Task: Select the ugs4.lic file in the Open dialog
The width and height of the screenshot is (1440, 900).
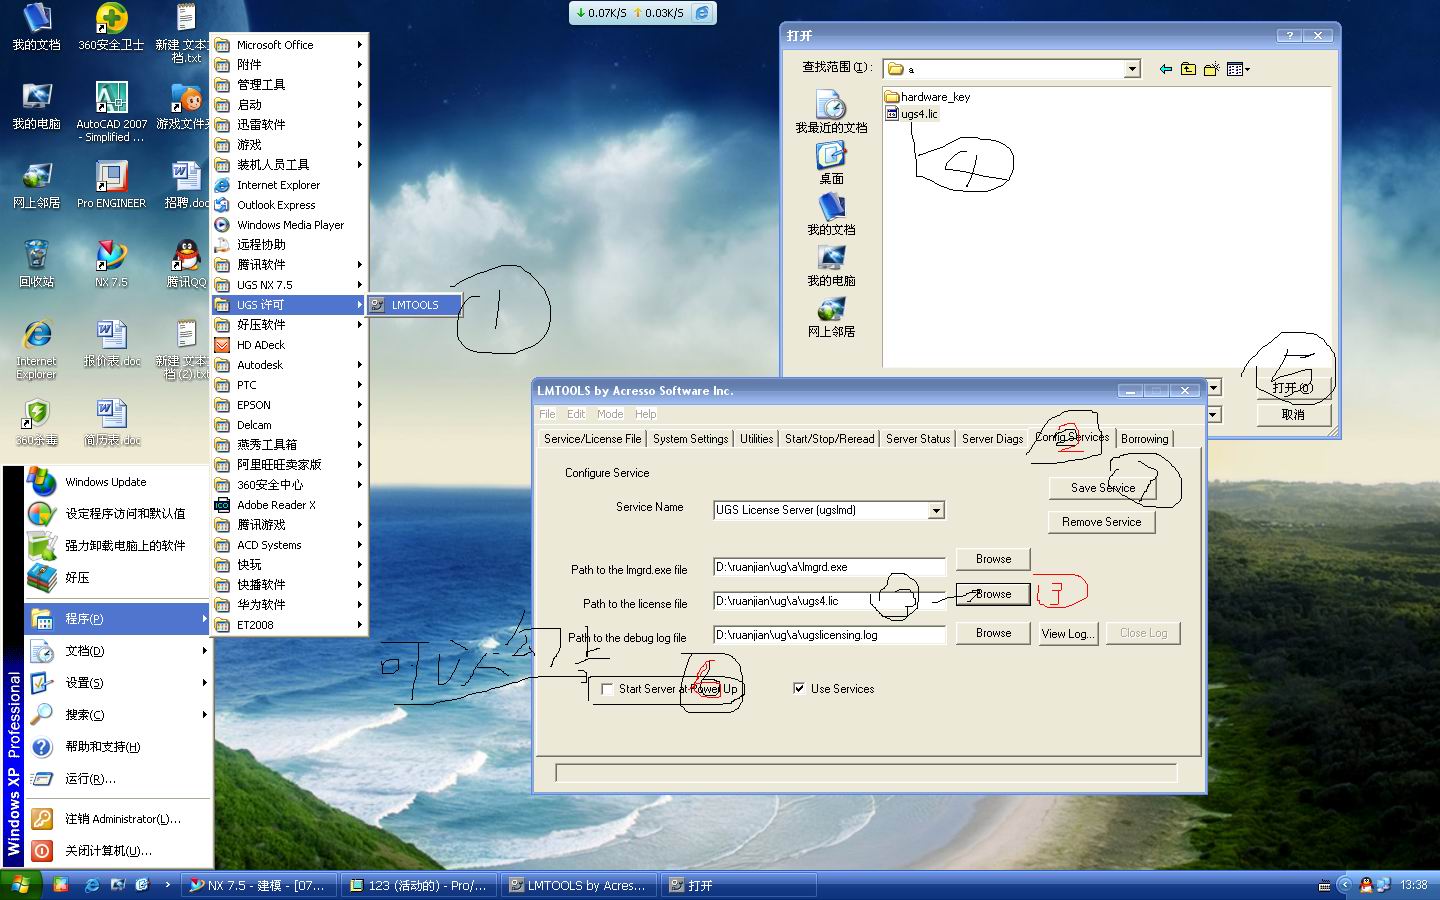Action: [912, 114]
